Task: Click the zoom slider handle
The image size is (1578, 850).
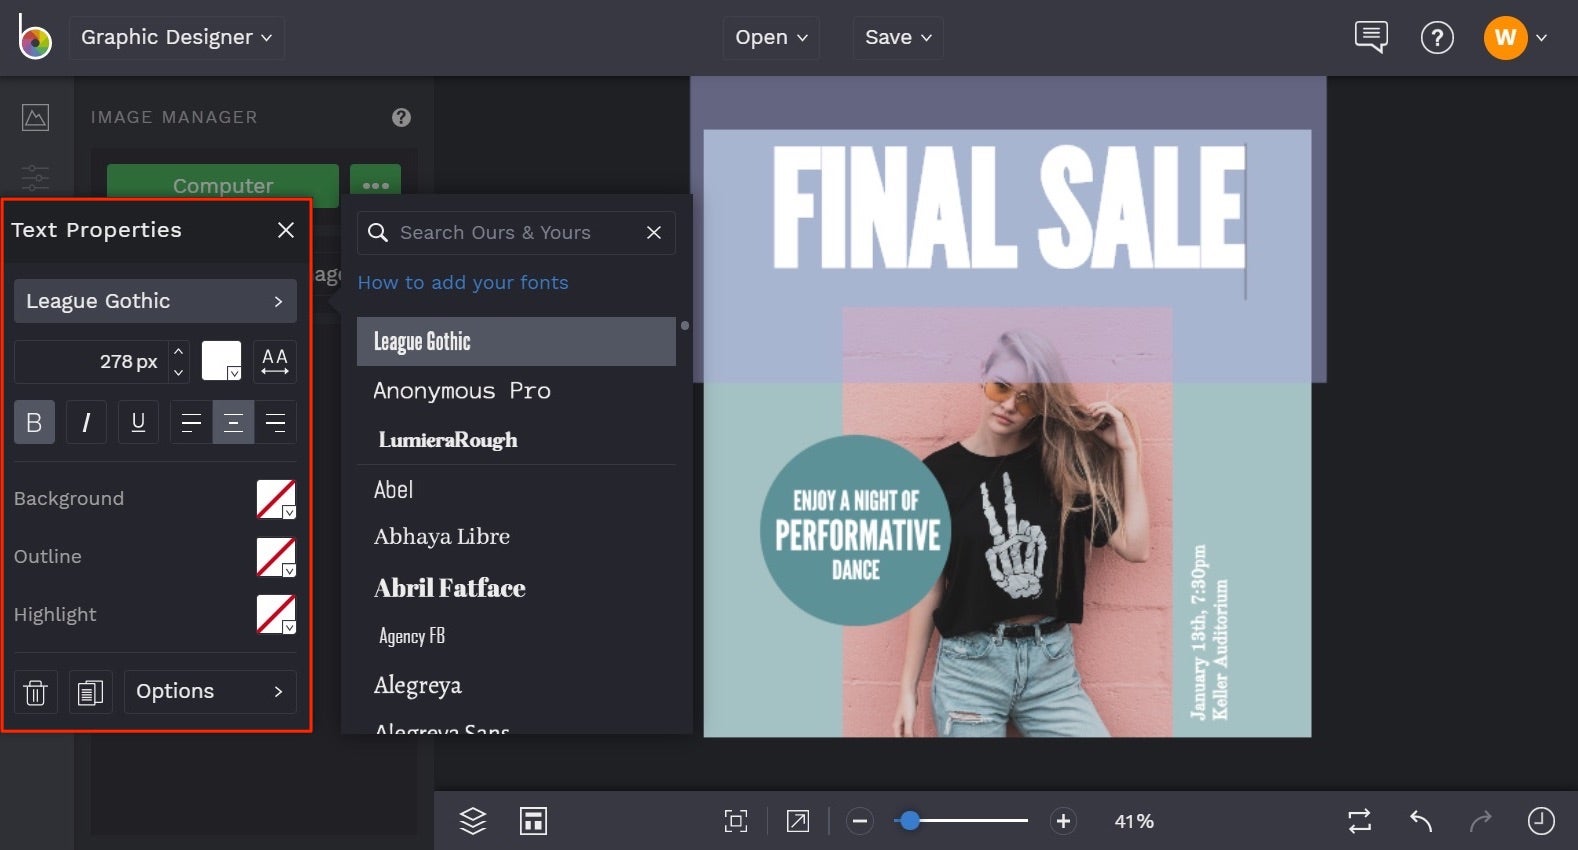Action: [x=909, y=821]
